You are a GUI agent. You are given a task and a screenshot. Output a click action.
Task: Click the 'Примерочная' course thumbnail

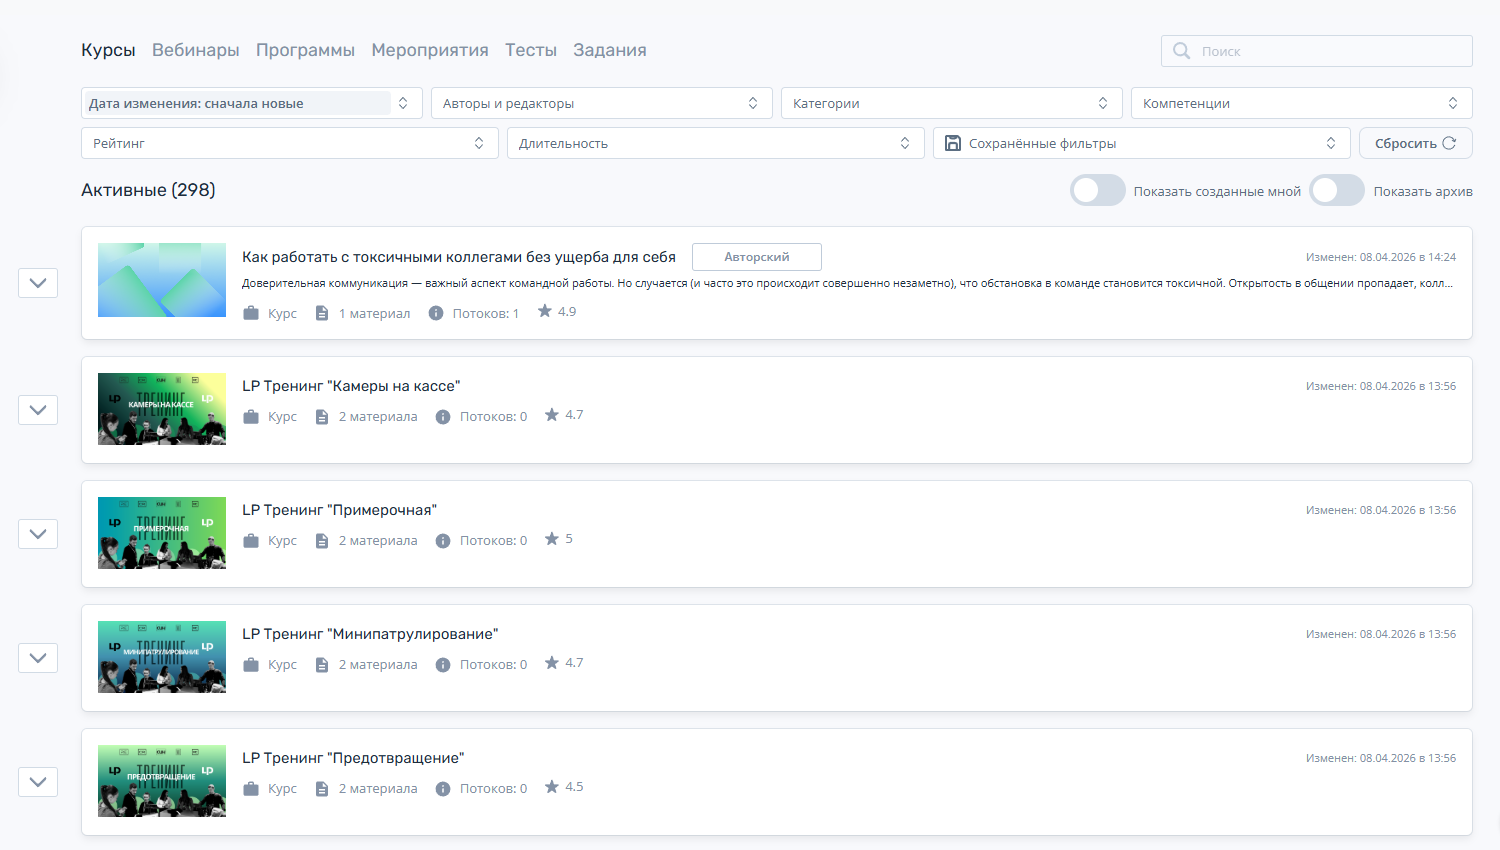(162, 533)
